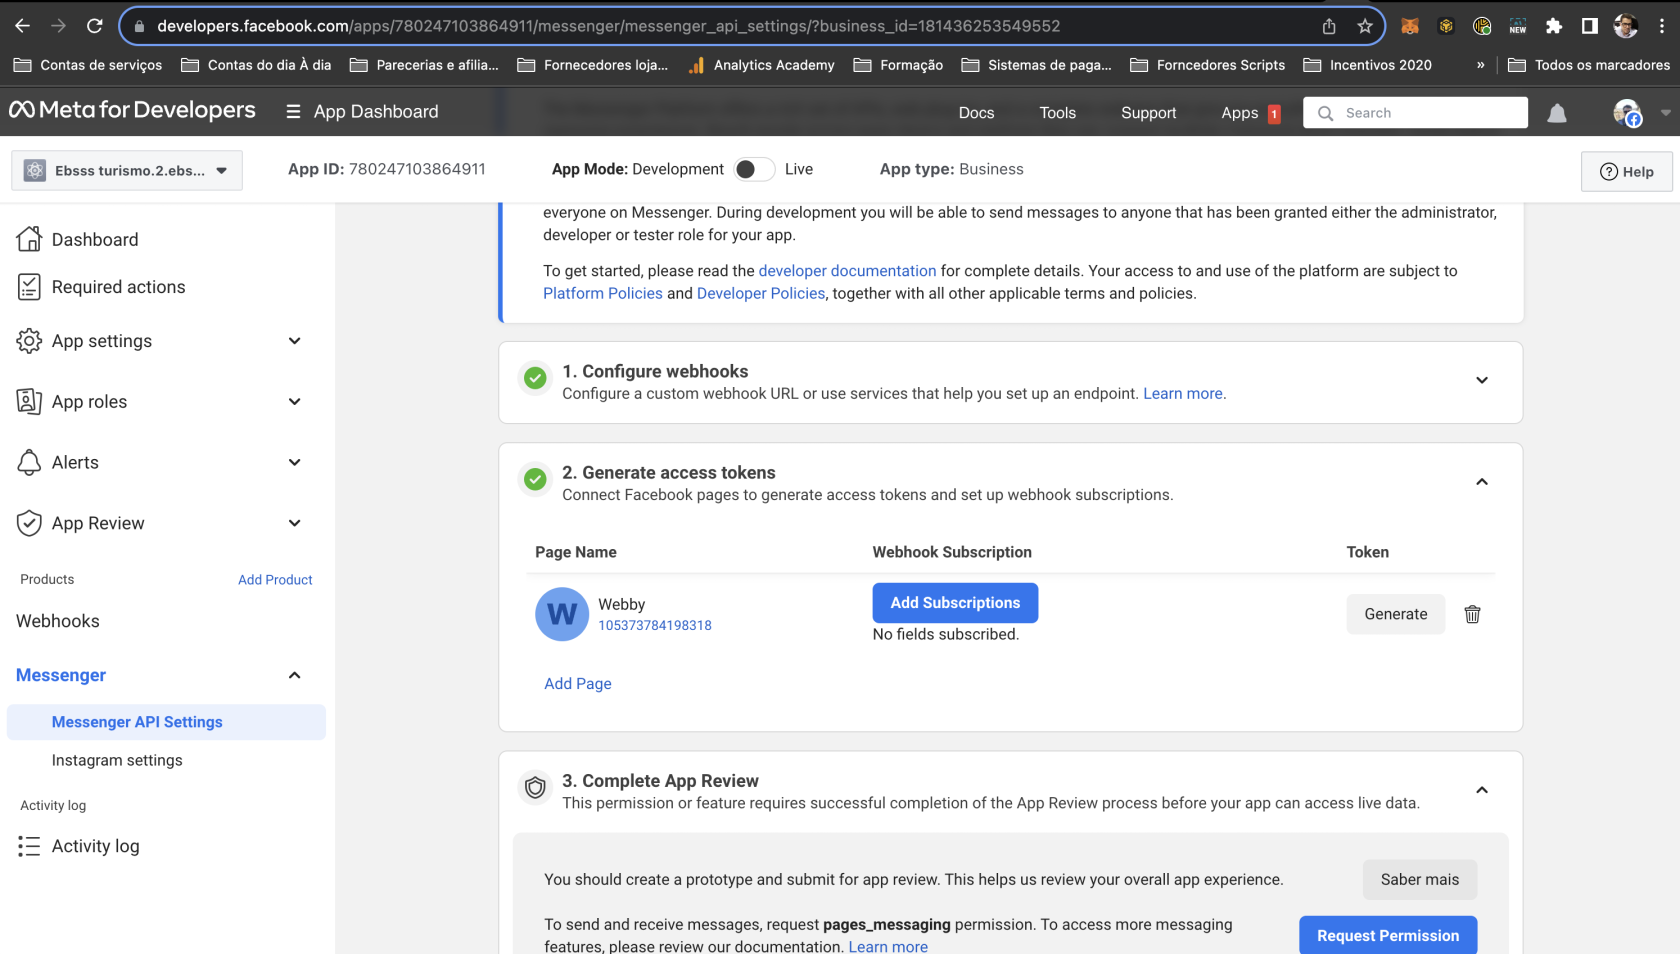Click the Dashboard house icon in sidebar
The width and height of the screenshot is (1680, 954).
pyautogui.click(x=29, y=239)
